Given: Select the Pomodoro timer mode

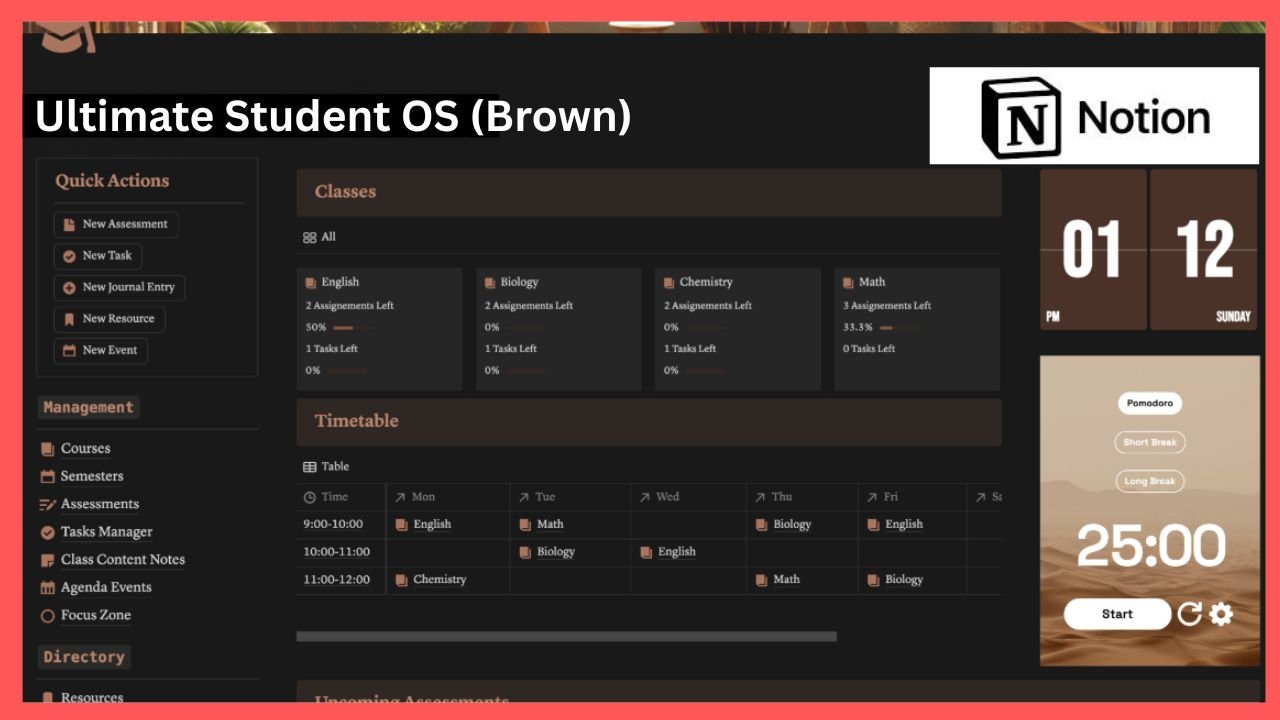Looking at the screenshot, I should coord(1149,404).
